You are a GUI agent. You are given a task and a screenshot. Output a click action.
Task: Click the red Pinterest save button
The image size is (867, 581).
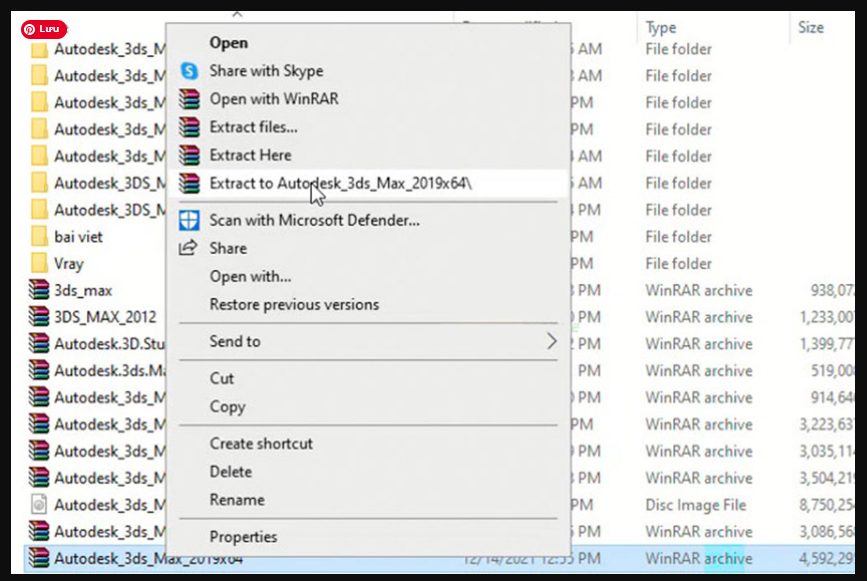pyautogui.click(x=44, y=30)
